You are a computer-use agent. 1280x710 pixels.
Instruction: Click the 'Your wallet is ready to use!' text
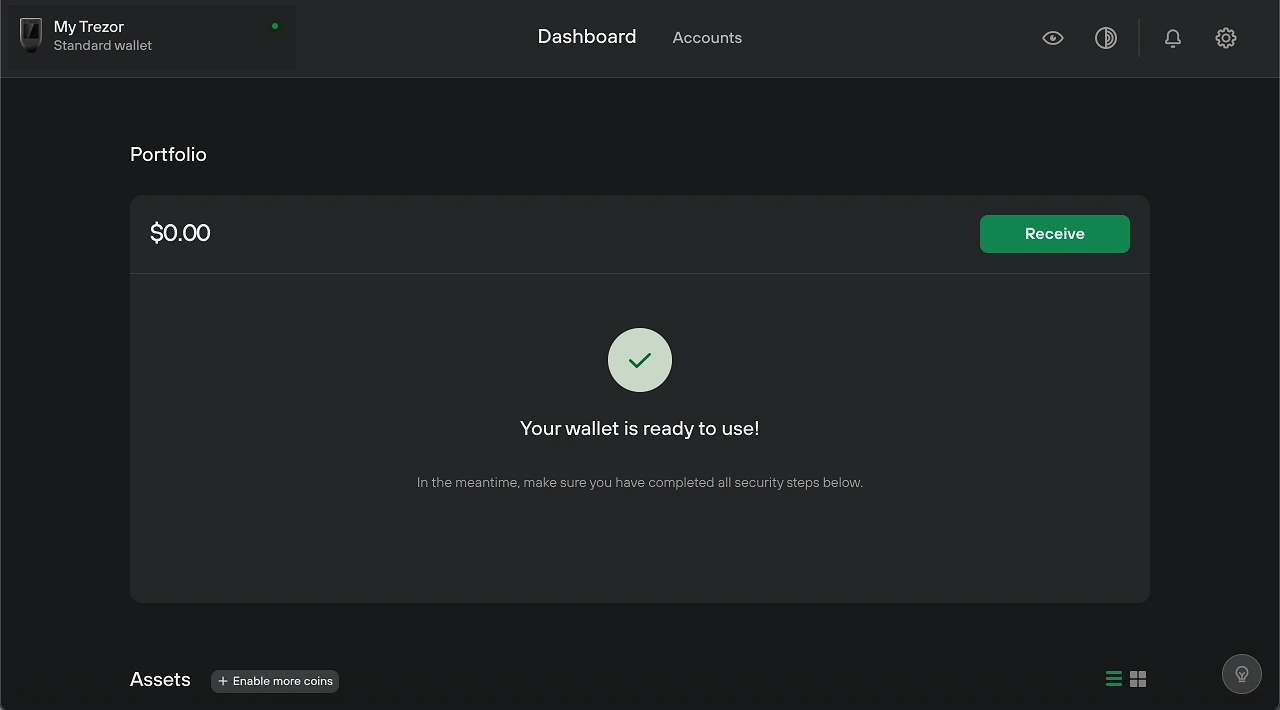coord(640,428)
